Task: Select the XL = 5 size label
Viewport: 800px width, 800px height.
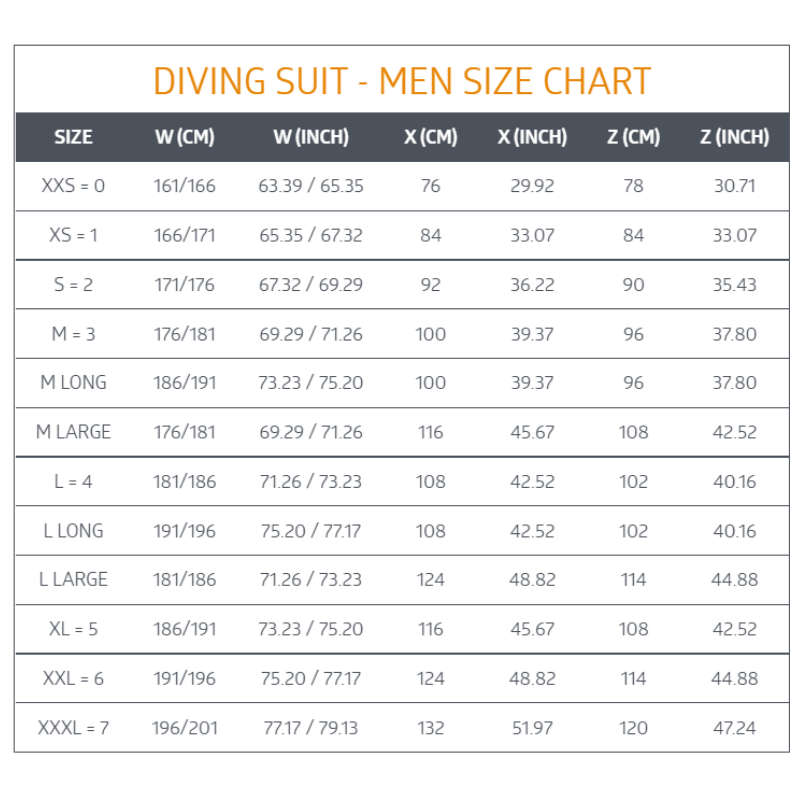Action: click(73, 629)
